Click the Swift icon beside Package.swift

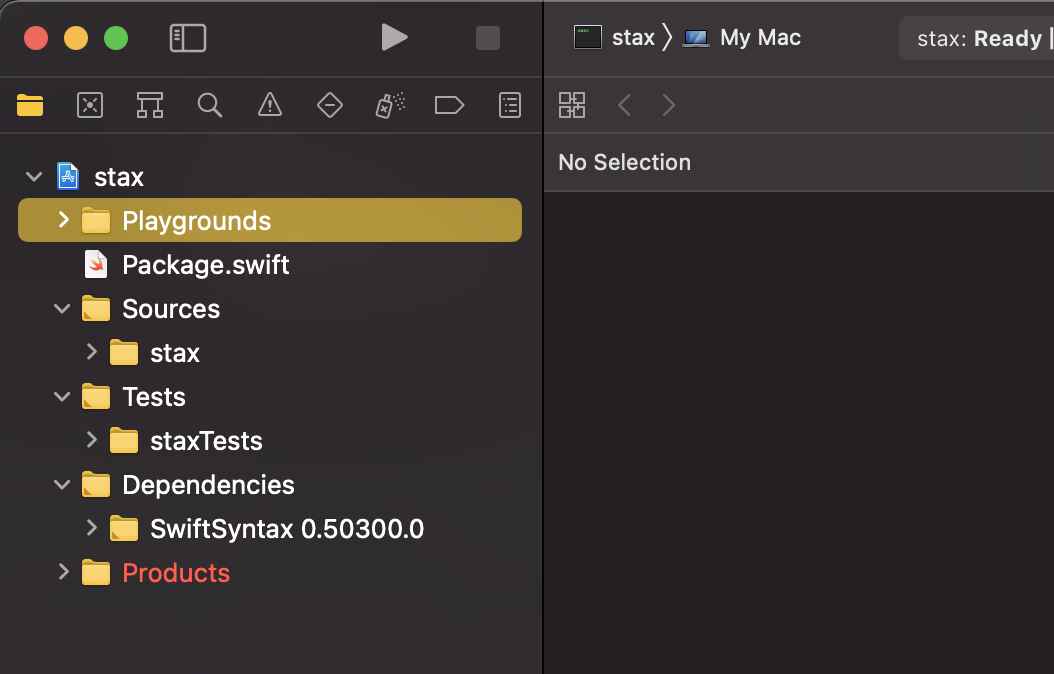(x=95, y=264)
